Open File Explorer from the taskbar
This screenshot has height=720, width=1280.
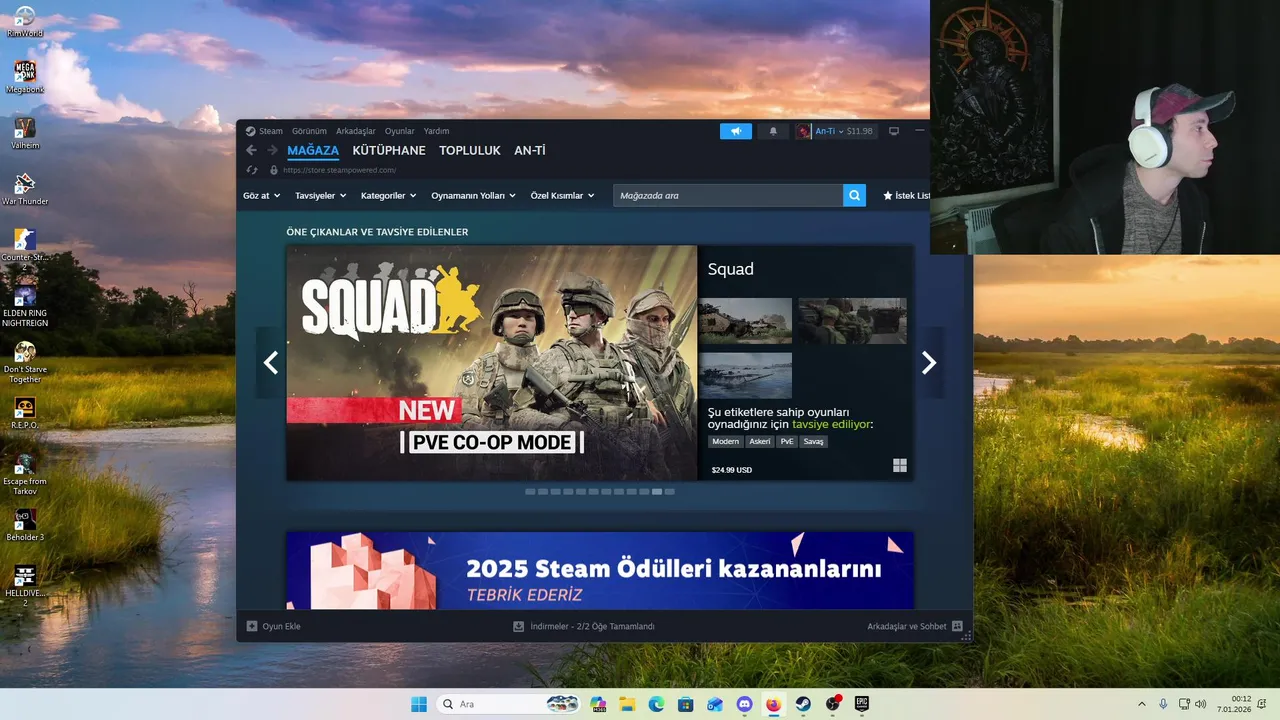[x=627, y=704]
